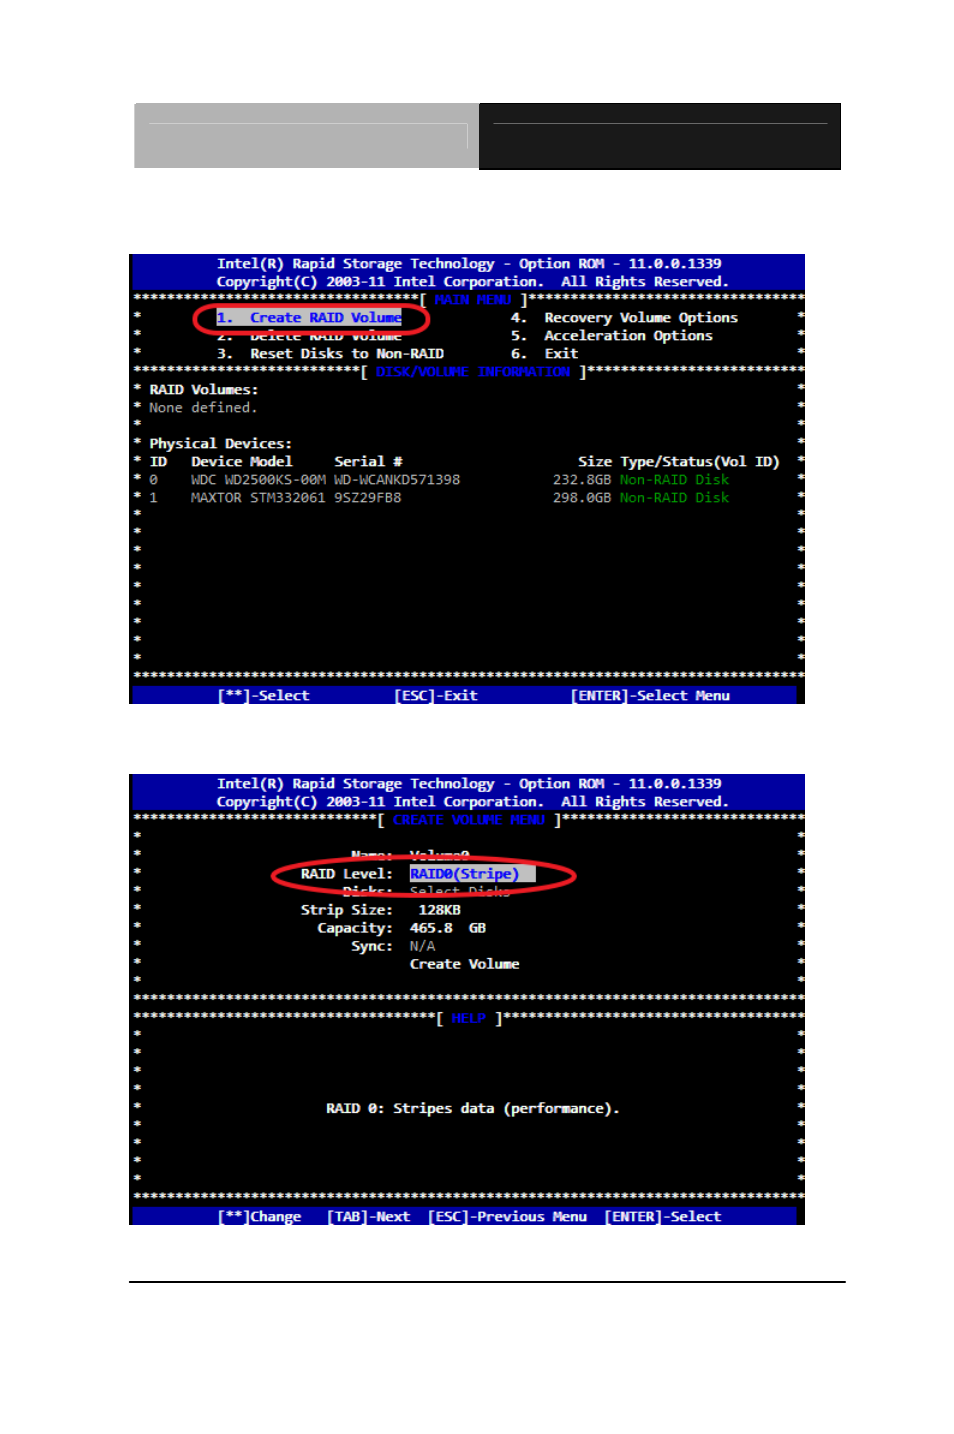This screenshot has height=1434, width=954.
Task: Click the [ENTER]-Select footer hint
Action: click(x=663, y=1217)
